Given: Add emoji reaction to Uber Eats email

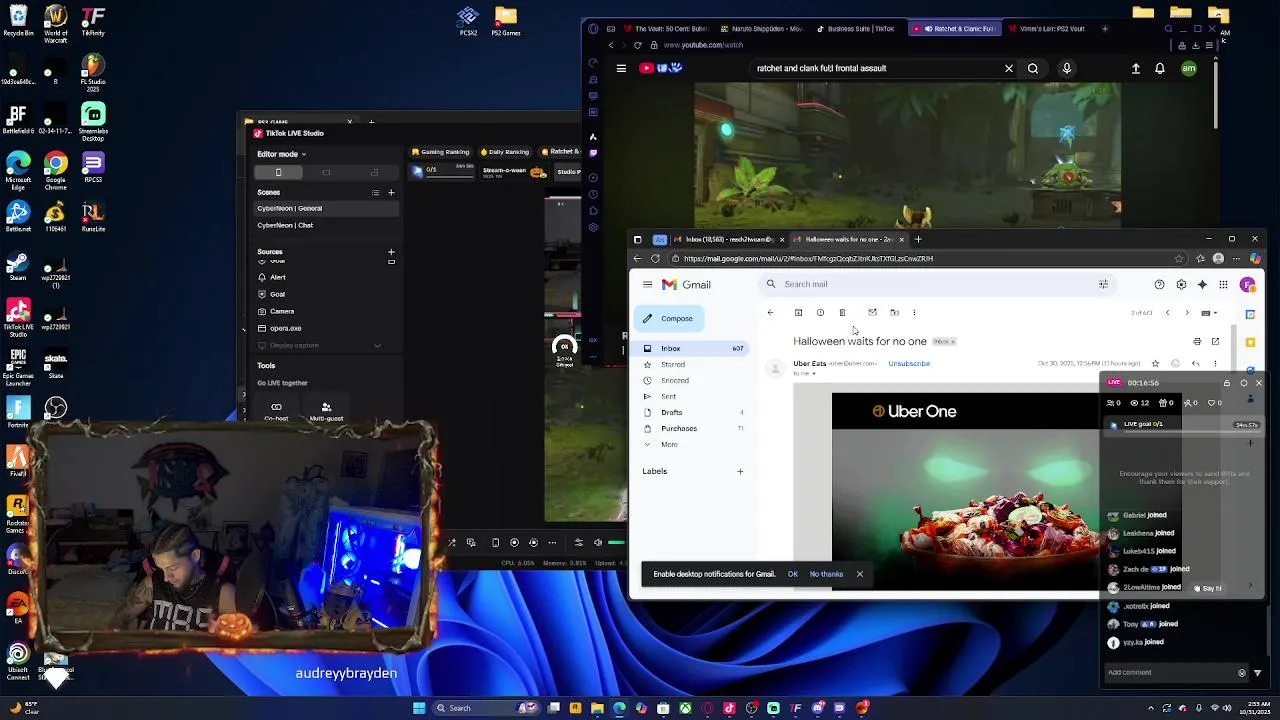Looking at the screenshot, I should pyautogui.click(x=1175, y=364).
